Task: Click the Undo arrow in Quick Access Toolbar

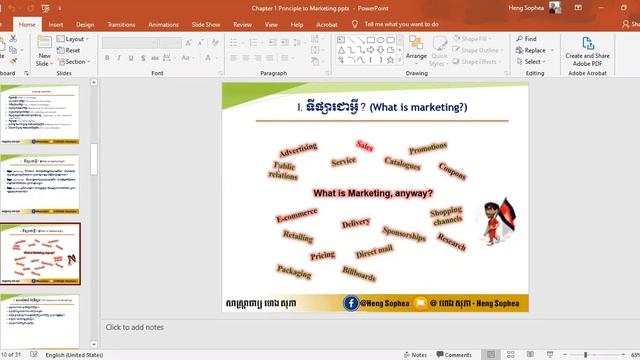Action: pyautogui.click(x=12, y=8)
